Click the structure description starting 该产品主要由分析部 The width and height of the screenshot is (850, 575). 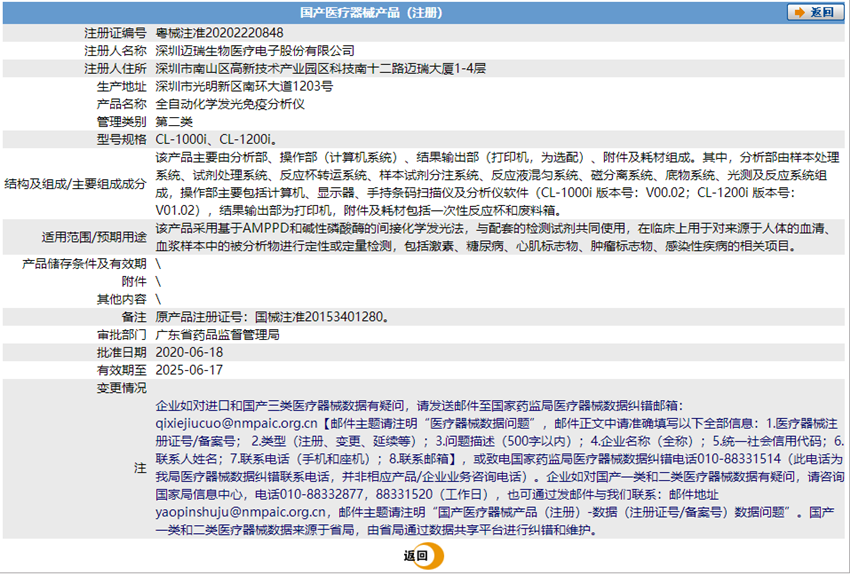pyautogui.click(x=497, y=184)
